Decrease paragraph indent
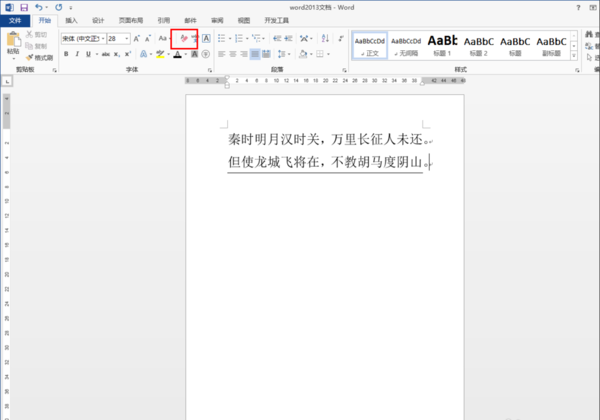The width and height of the screenshot is (600, 420). pos(277,38)
